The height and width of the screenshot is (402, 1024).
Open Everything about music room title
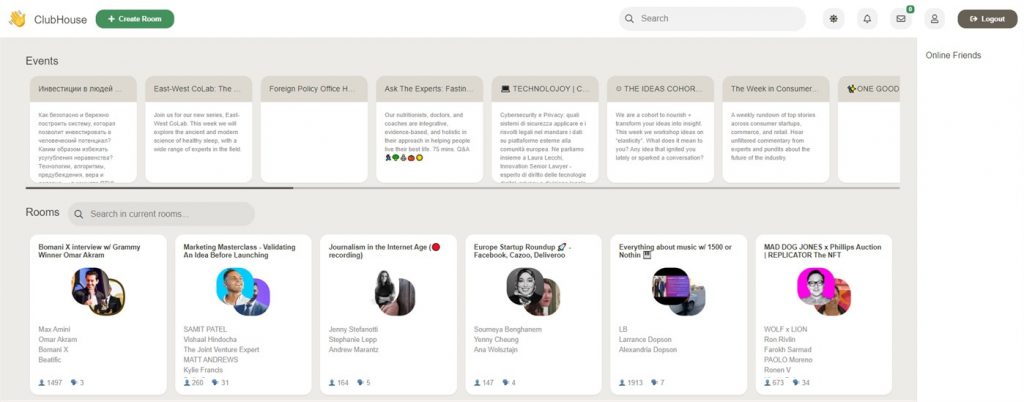coord(675,251)
